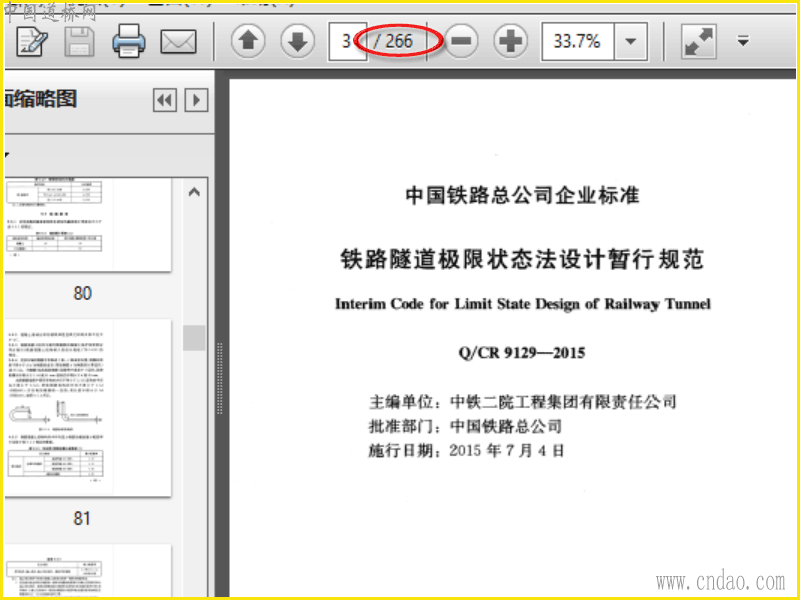
Task: Open the sign/edit document tool
Action: click(x=32, y=41)
